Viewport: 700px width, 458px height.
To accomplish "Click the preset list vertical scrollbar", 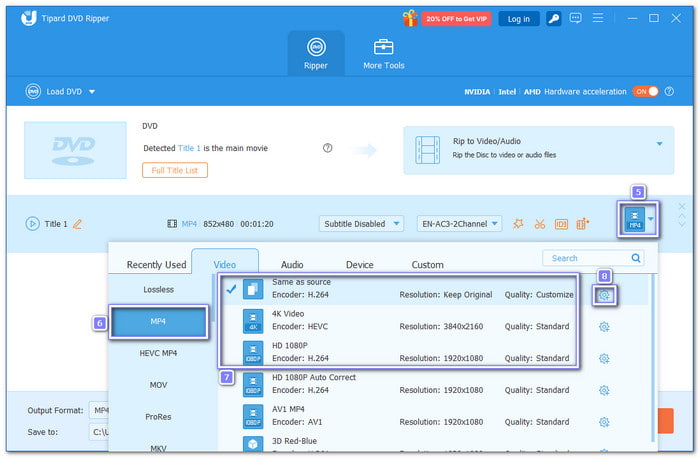I will (653, 357).
